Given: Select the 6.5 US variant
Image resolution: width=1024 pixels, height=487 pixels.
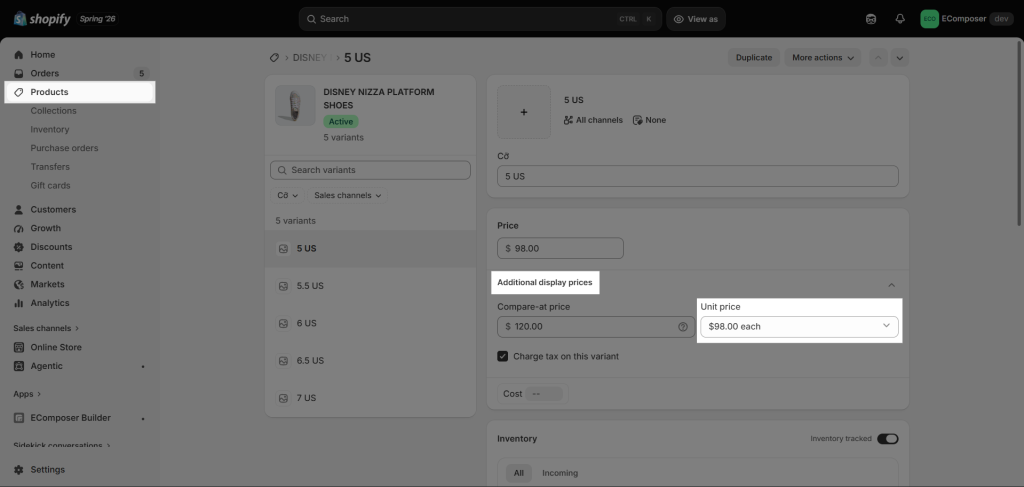Looking at the screenshot, I should [370, 360].
